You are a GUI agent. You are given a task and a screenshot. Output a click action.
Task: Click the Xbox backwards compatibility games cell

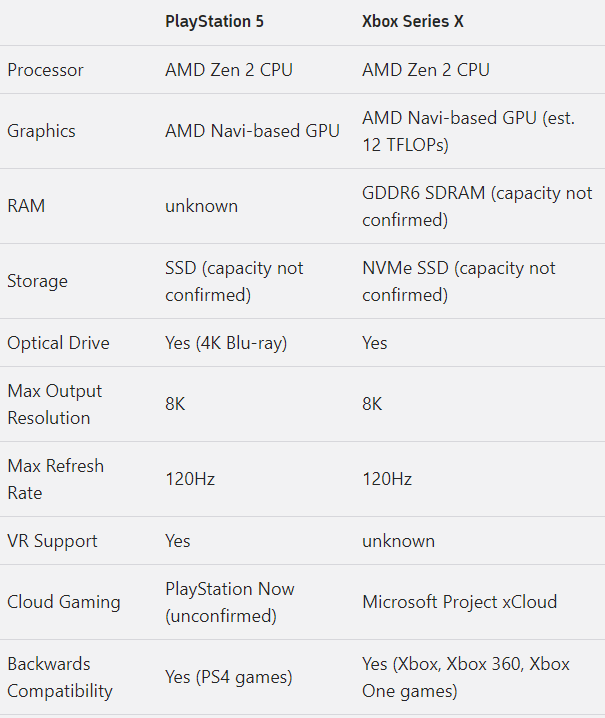point(465,677)
